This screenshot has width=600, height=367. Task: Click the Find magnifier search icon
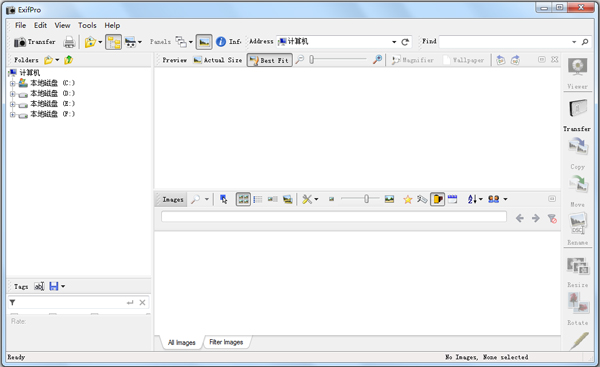point(585,42)
